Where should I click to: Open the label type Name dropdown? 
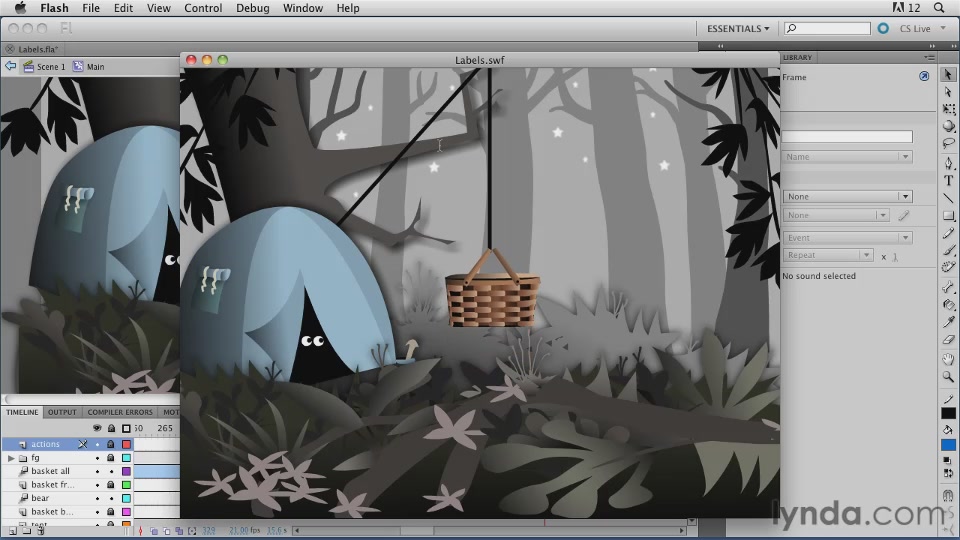[x=847, y=157]
